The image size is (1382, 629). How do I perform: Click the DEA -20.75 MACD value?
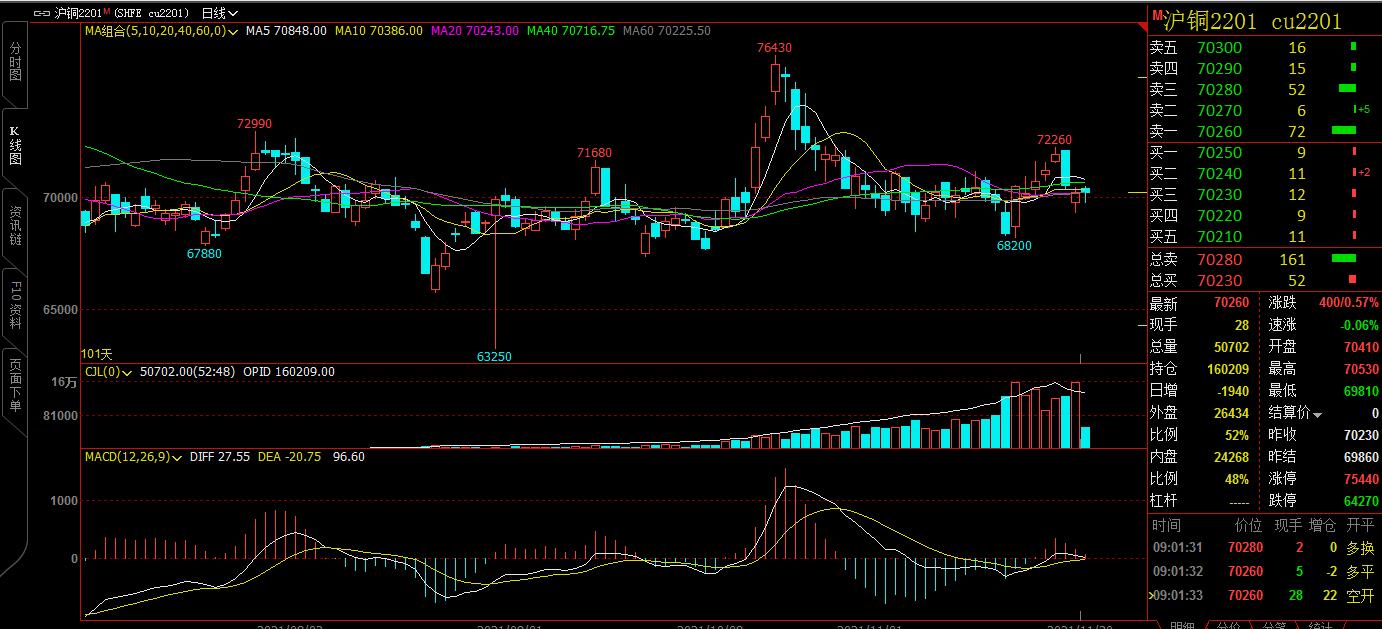290,457
